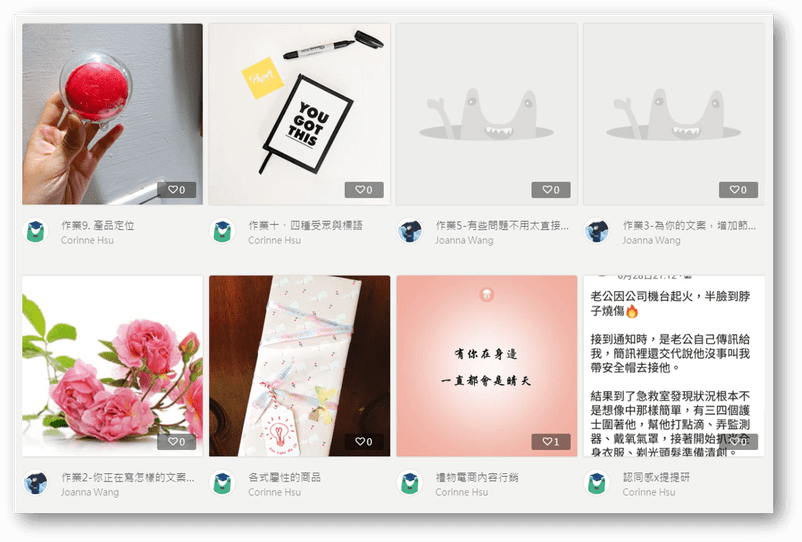Open Corinne Hsu avatar beside 認同感x提提研

[597, 484]
